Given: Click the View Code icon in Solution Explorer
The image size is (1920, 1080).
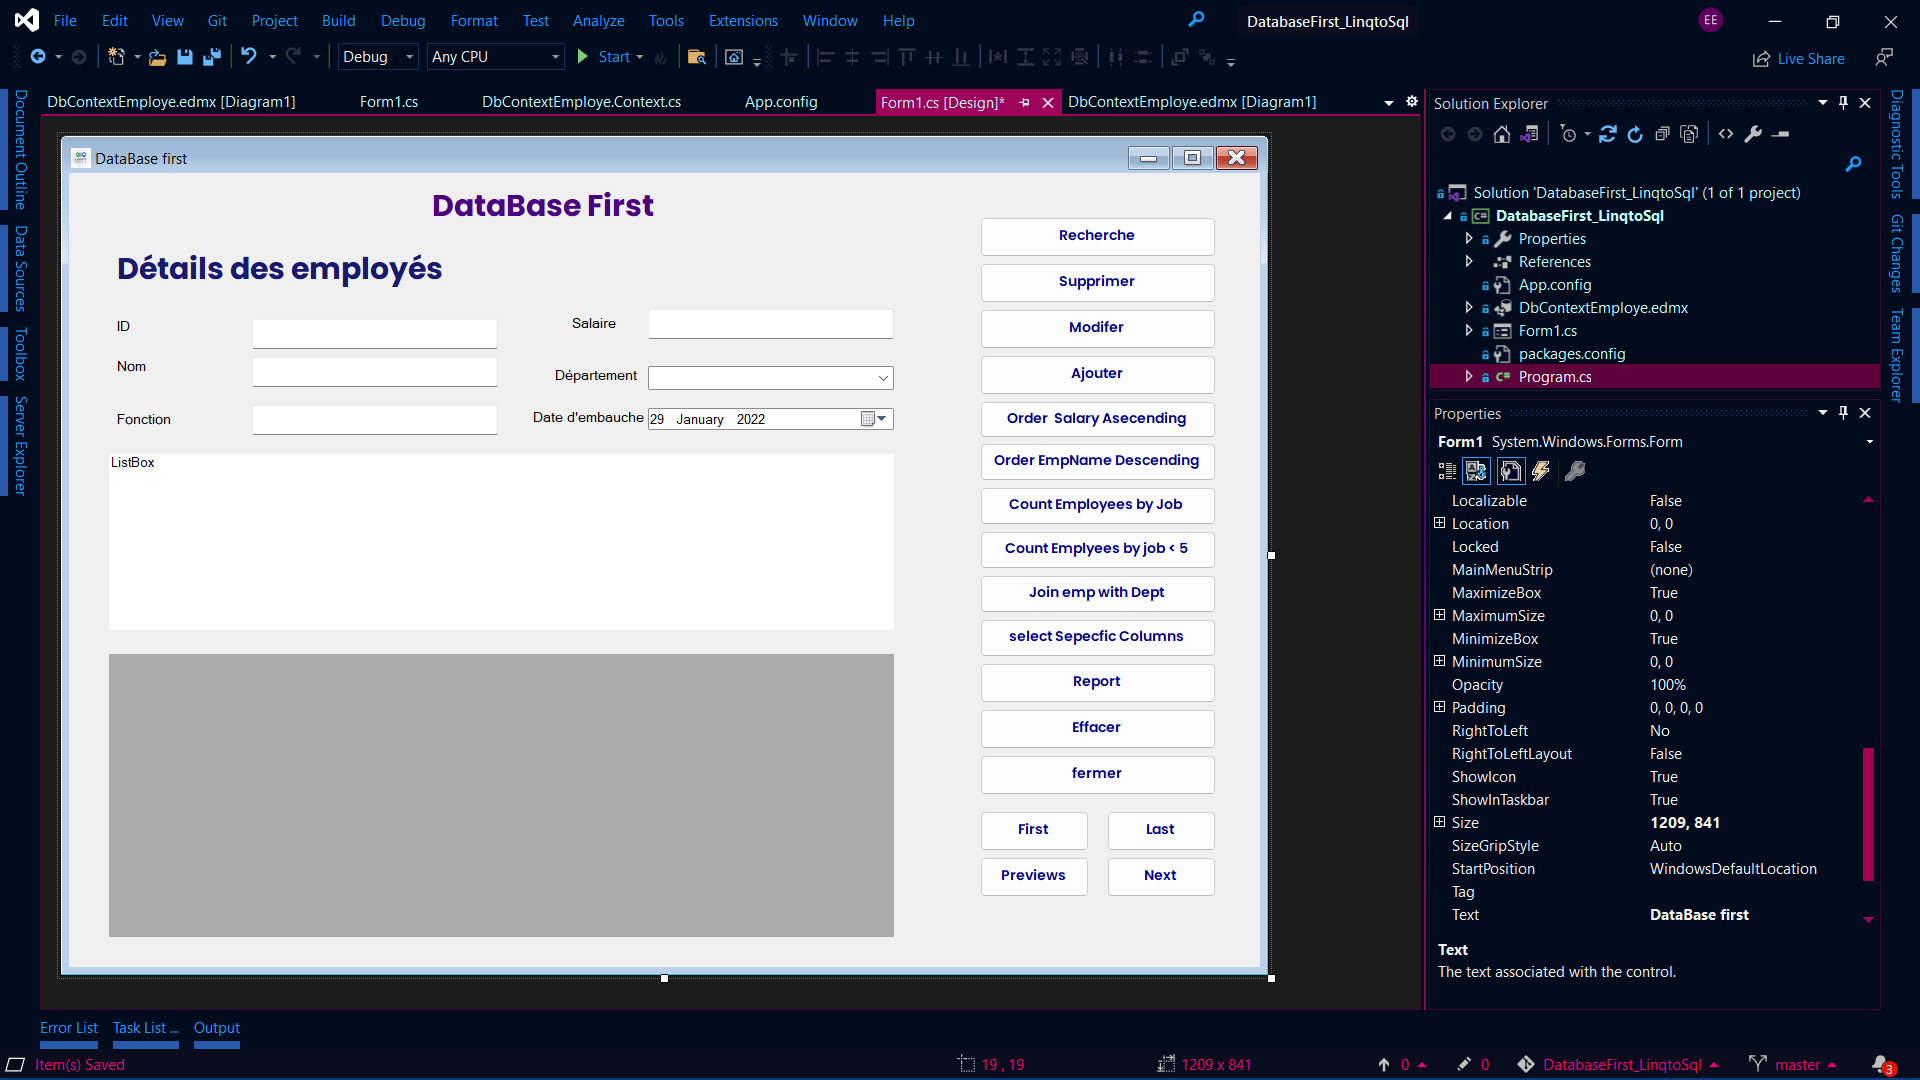Looking at the screenshot, I should (x=1726, y=134).
